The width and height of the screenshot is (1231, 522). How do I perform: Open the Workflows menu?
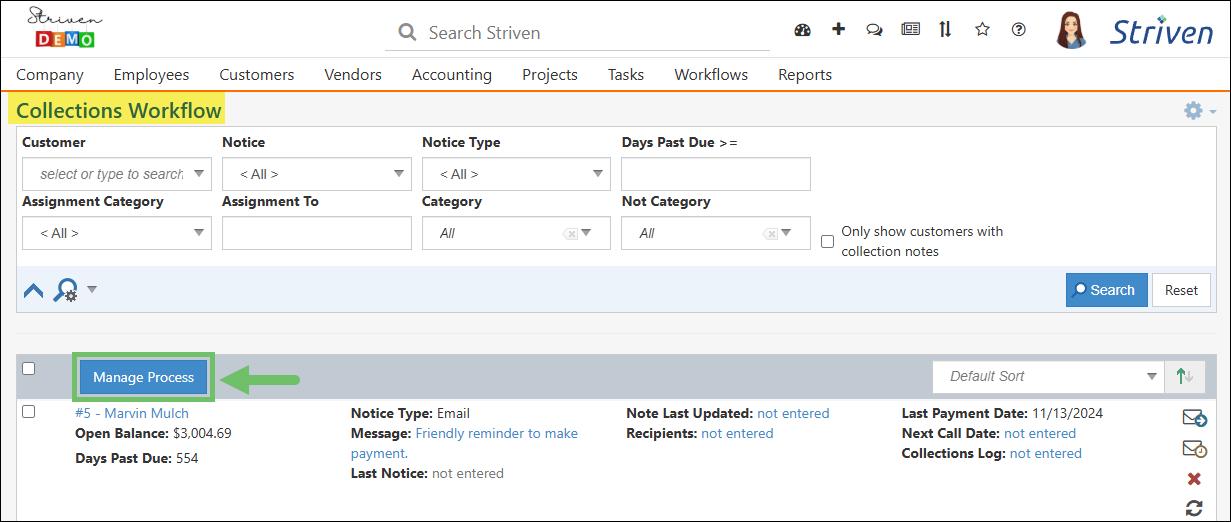711,74
